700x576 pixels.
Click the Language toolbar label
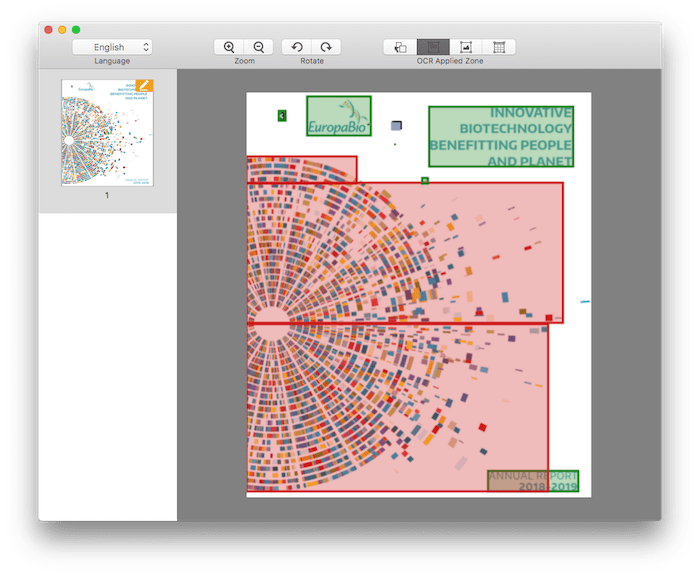point(112,61)
